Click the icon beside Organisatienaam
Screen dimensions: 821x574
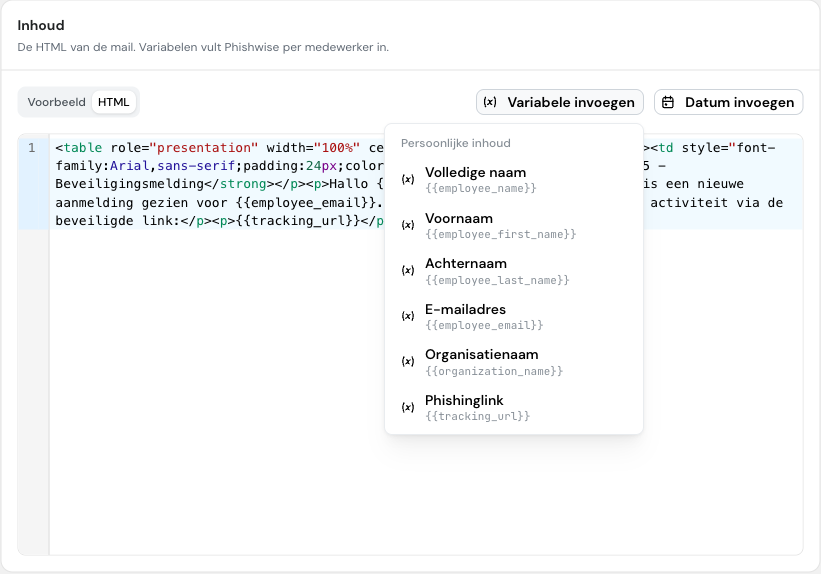coord(408,362)
